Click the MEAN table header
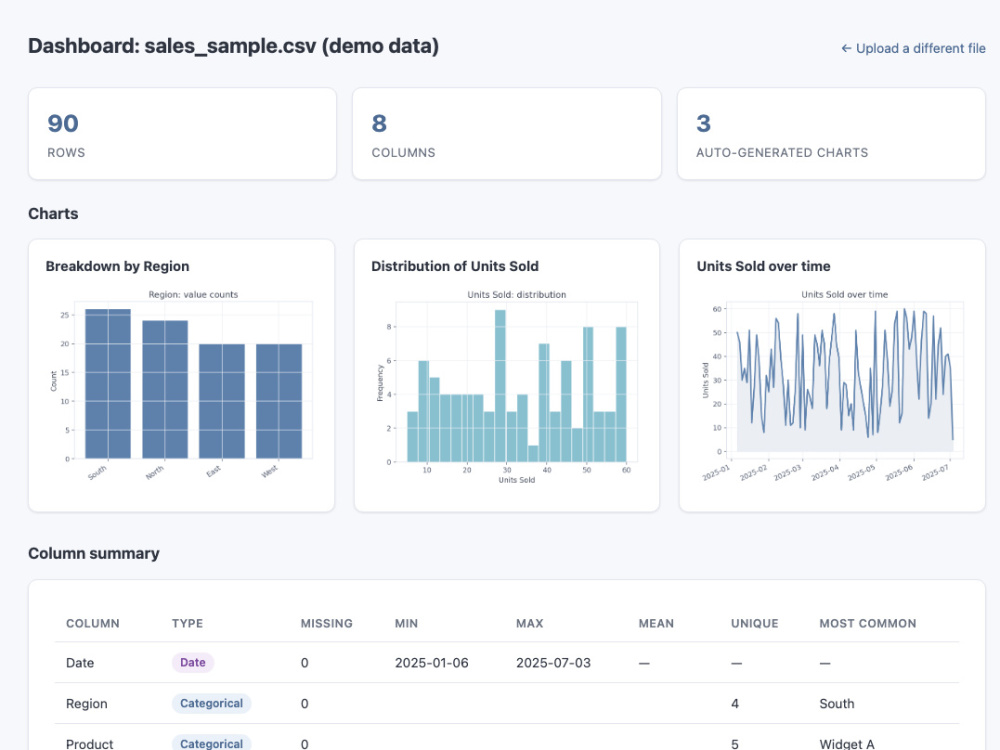The image size is (1000, 750). pos(656,624)
